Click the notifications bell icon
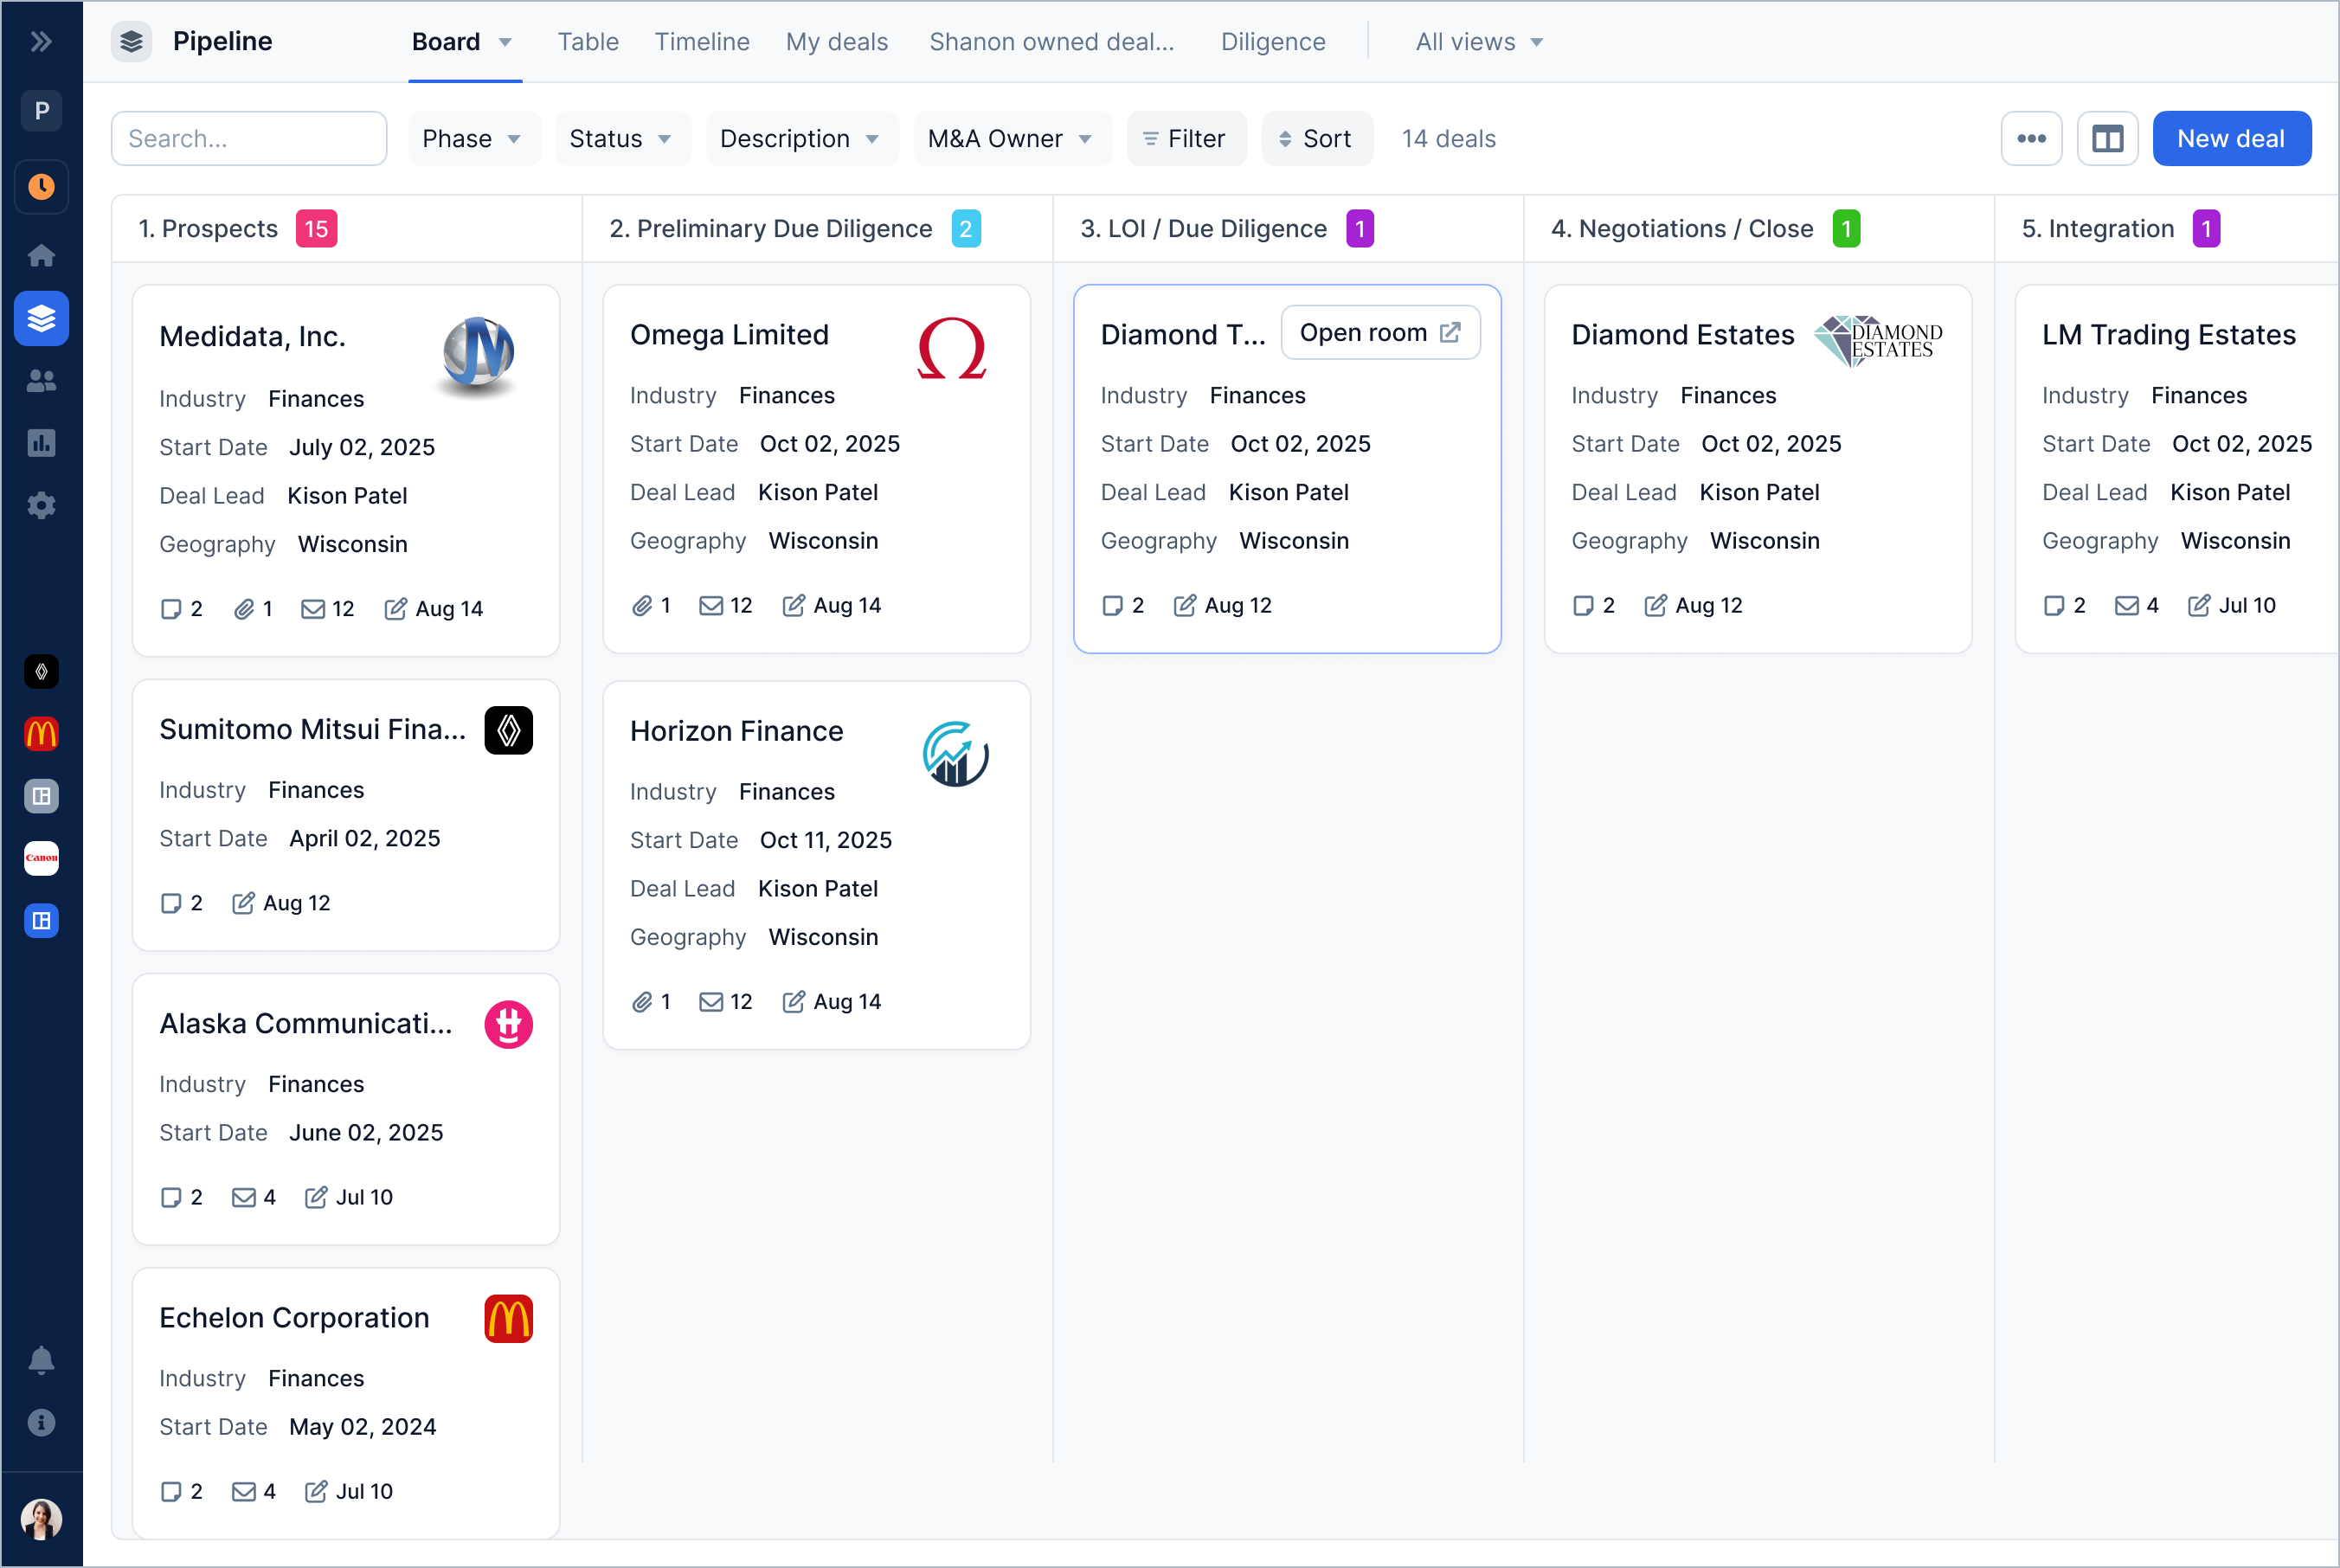The image size is (2340, 1568). (x=41, y=1360)
